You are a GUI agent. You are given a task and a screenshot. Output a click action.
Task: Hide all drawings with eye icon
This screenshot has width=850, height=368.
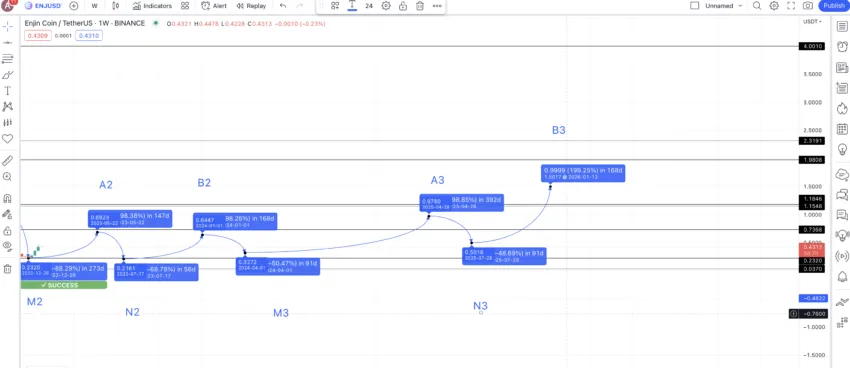[x=8, y=246]
